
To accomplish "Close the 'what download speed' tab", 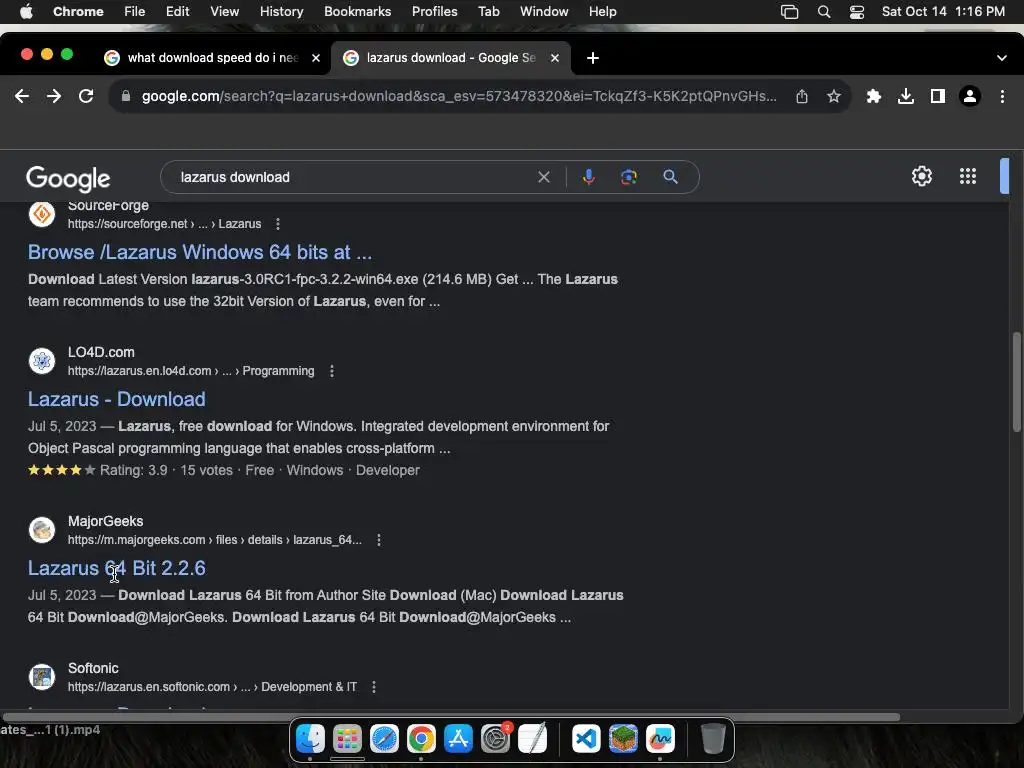I will pos(315,58).
